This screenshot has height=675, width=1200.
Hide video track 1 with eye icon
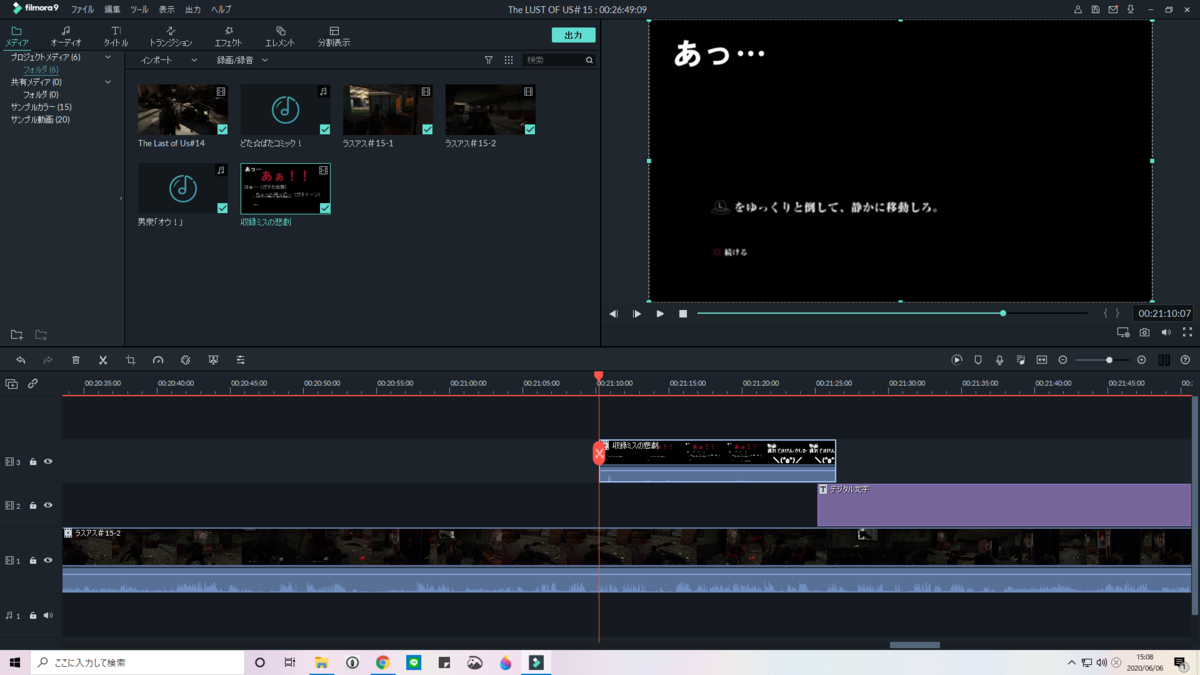coord(48,561)
